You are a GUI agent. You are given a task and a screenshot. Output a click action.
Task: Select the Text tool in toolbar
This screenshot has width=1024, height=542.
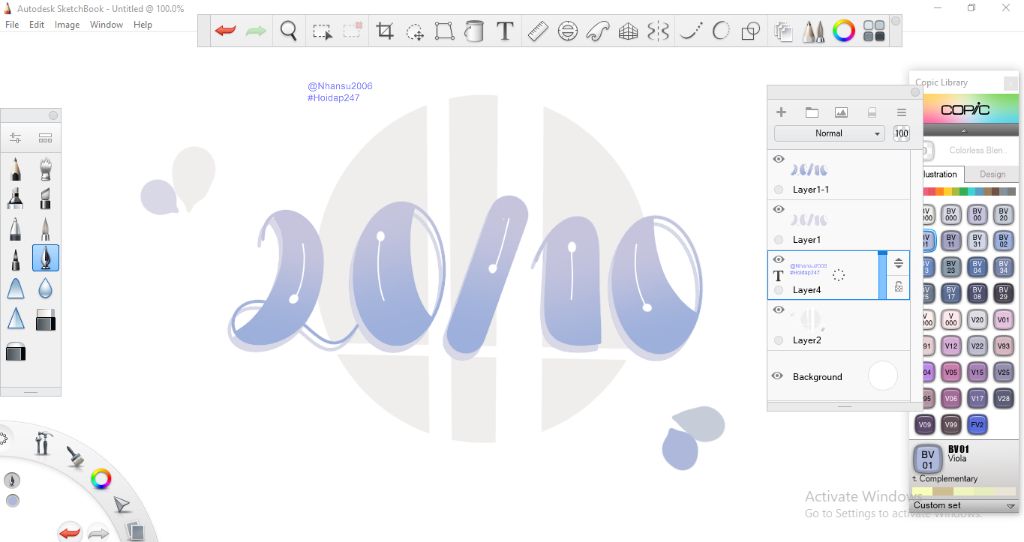505,31
